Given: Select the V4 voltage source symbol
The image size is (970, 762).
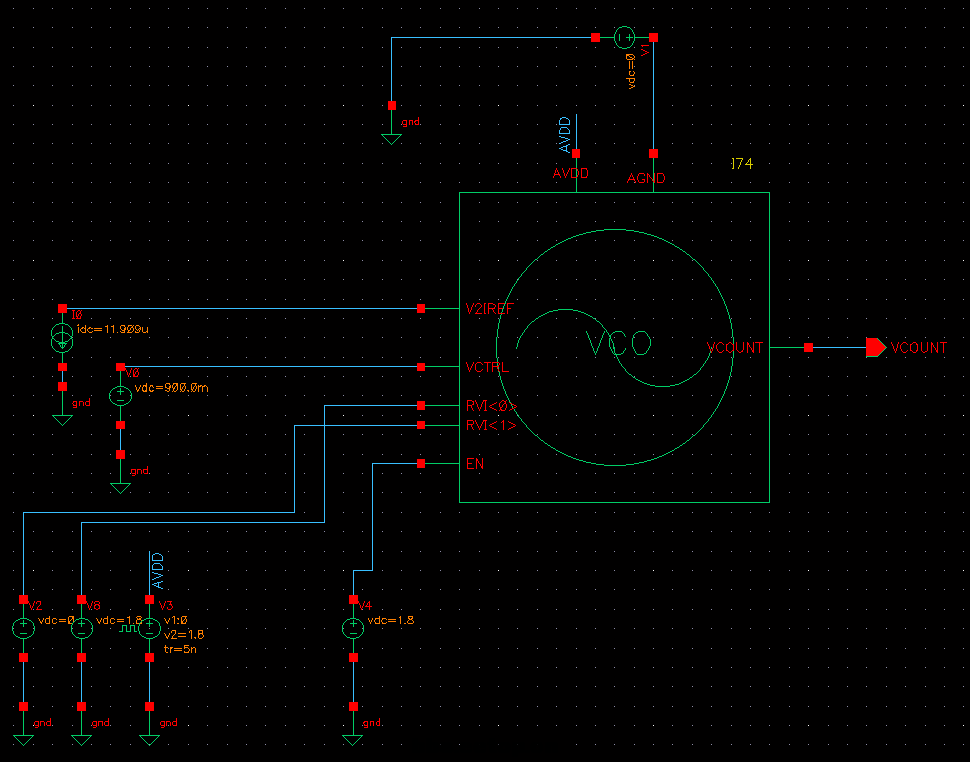Looking at the screenshot, I should click(x=352, y=628).
